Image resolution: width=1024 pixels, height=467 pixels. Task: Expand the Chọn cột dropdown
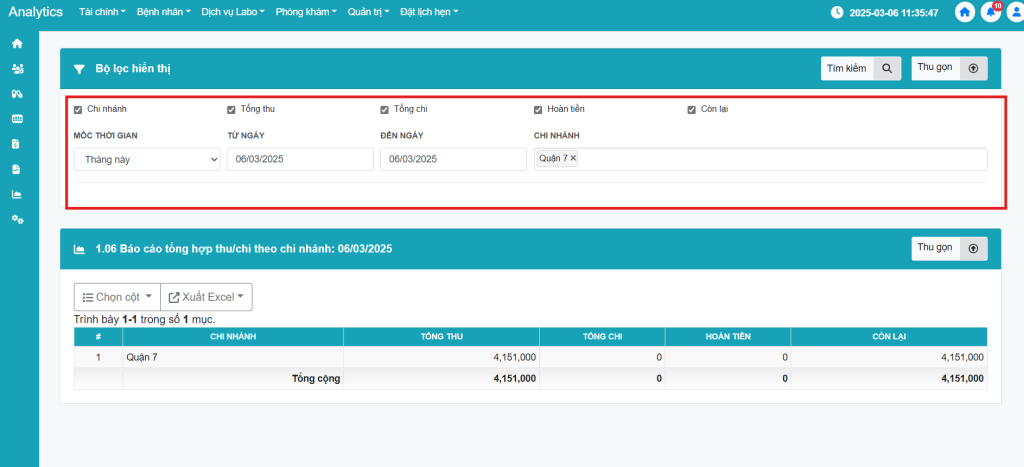[117, 297]
